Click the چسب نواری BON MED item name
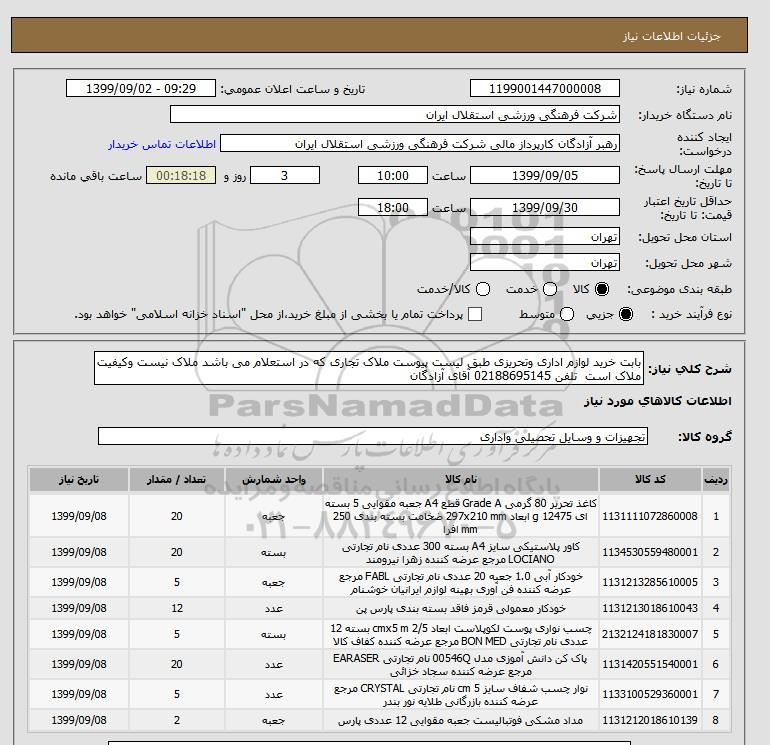The height and width of the screenshot is (745, 770). coord(461,635)
